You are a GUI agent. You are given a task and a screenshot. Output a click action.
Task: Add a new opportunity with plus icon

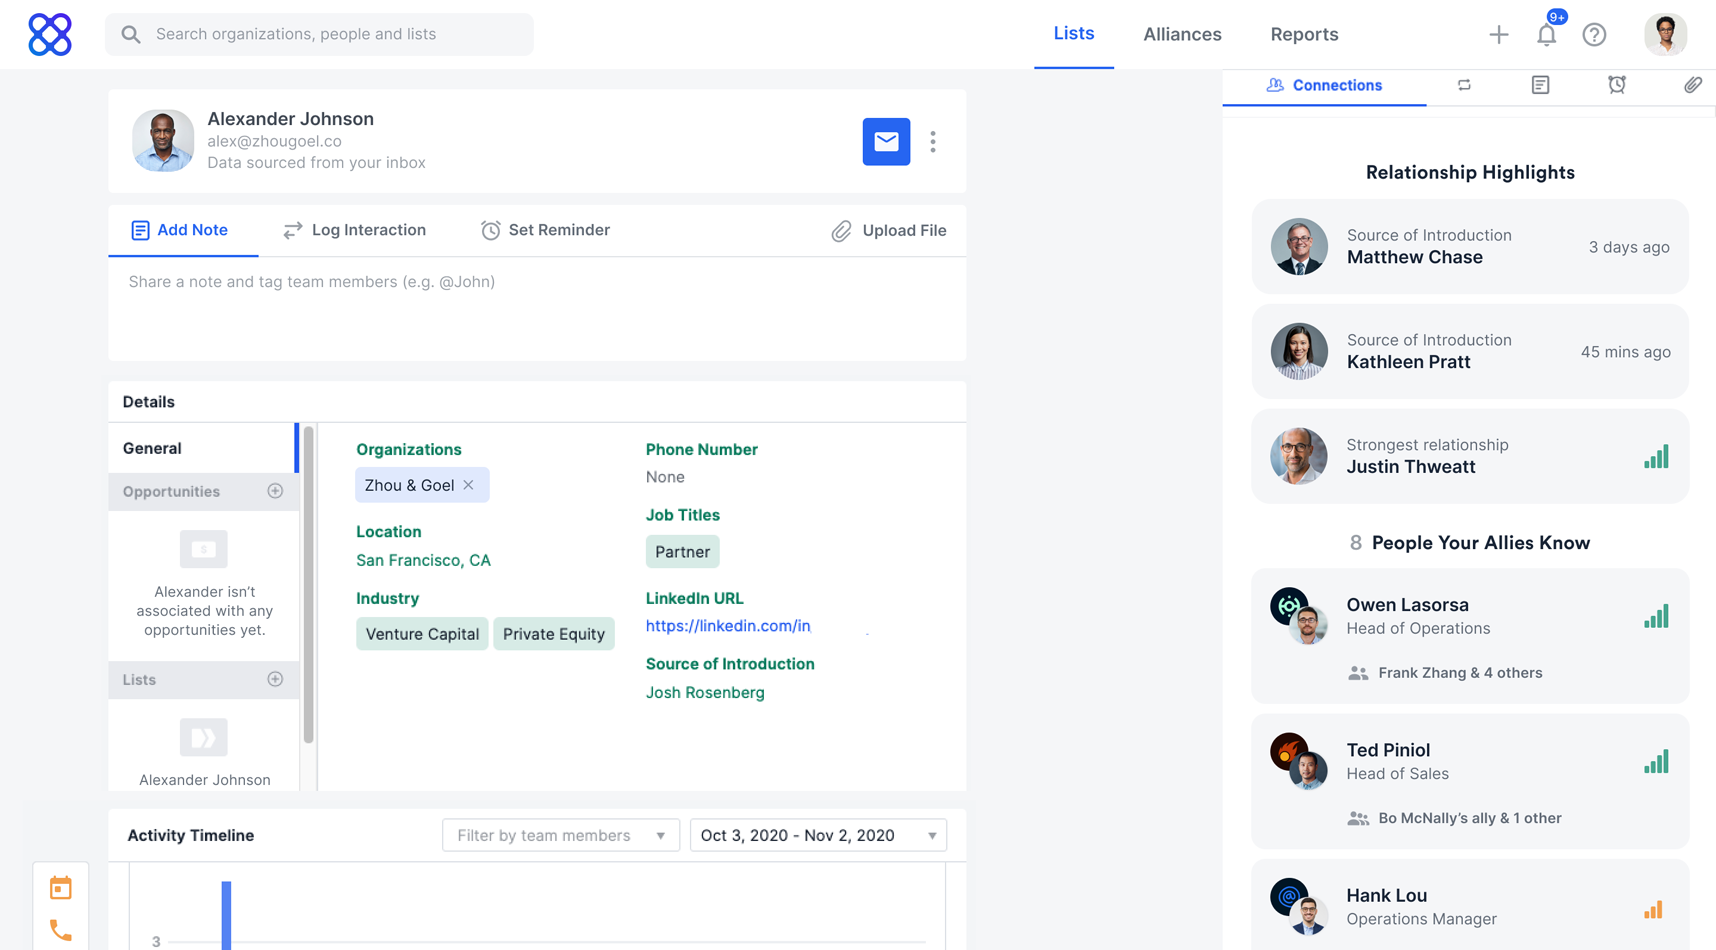coord(275,491)
